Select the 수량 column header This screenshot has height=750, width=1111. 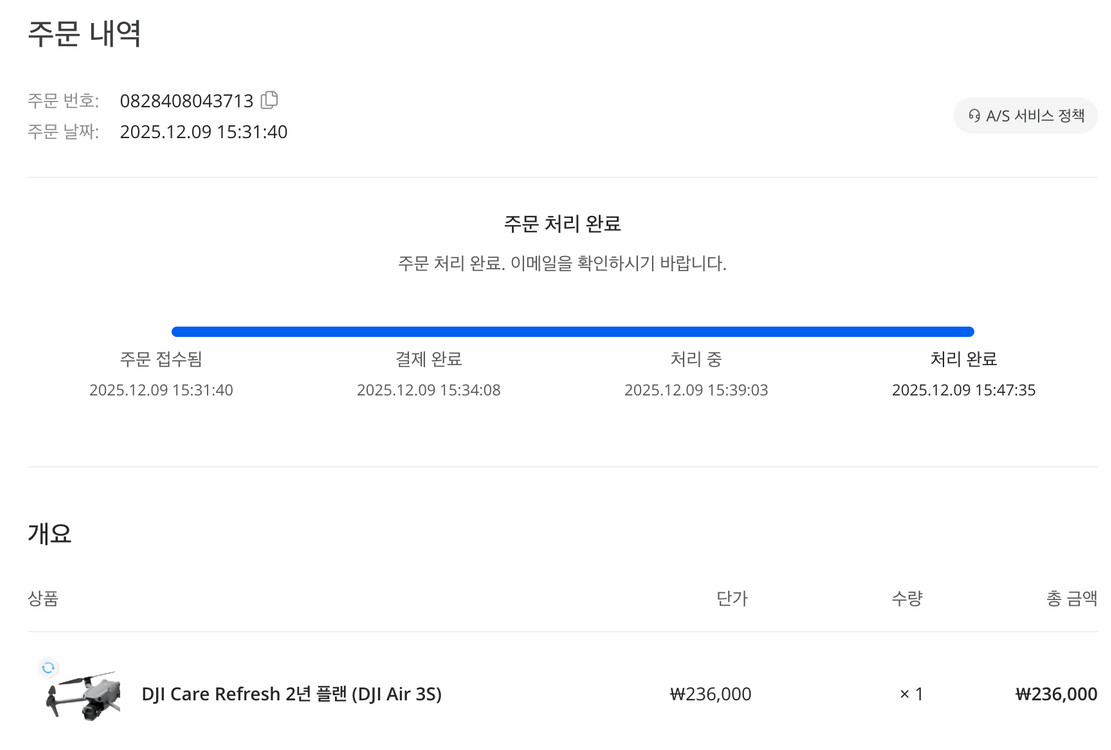point(906,598)
